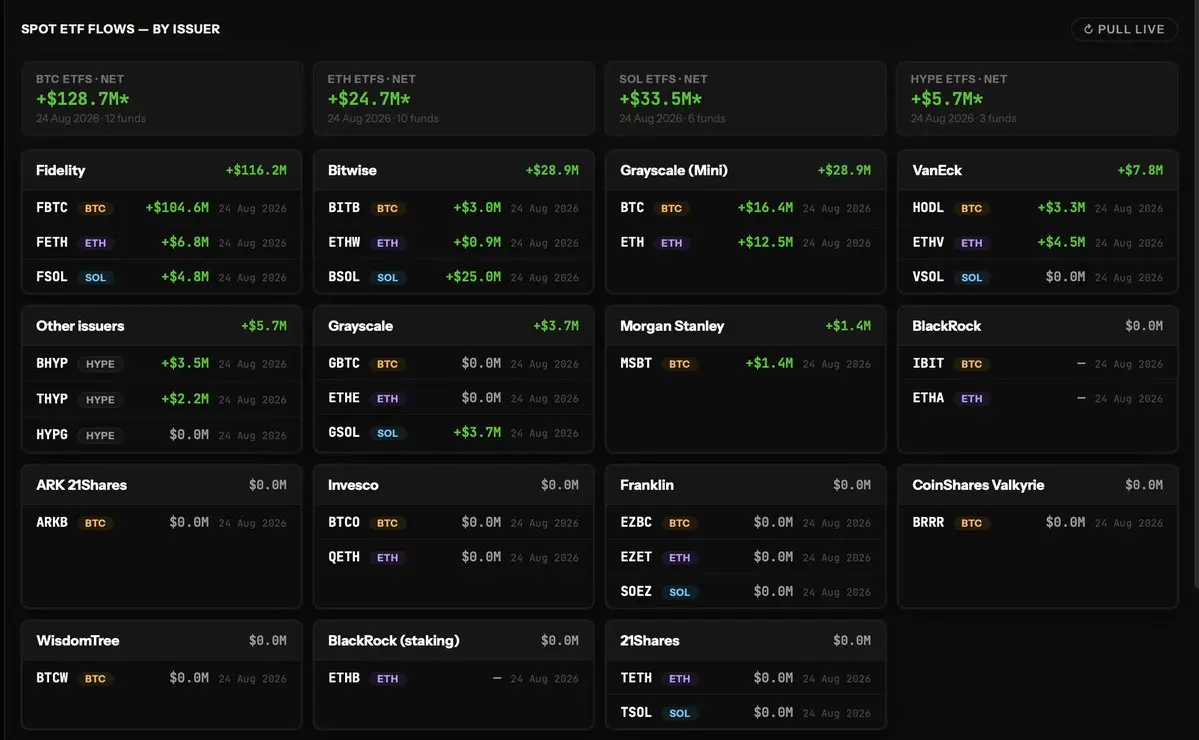Click the ETH tag next to FETH
Image resolution: width=1199 pixels, height=740 pixels.
point(95,243)
